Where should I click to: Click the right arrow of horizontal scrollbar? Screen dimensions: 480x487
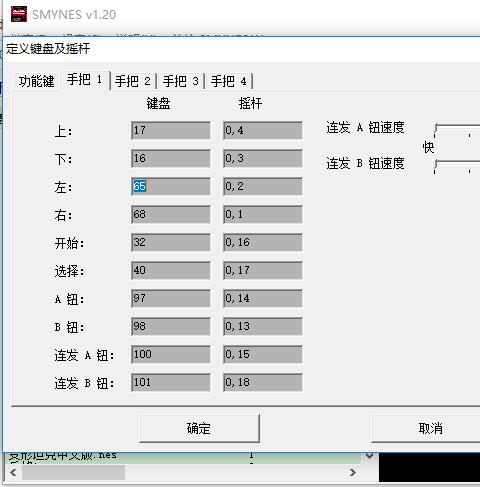click(x=353, y=472)
